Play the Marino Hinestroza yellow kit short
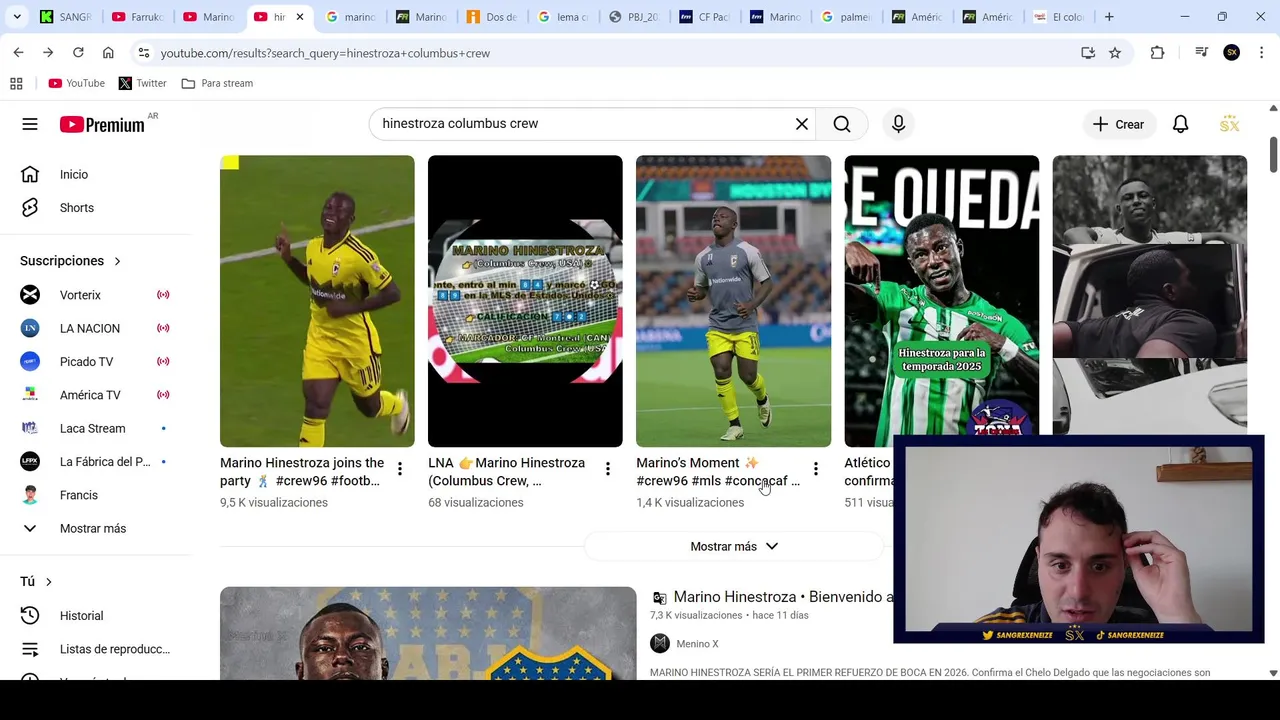 pyautogui.click(x=317, y=301)
